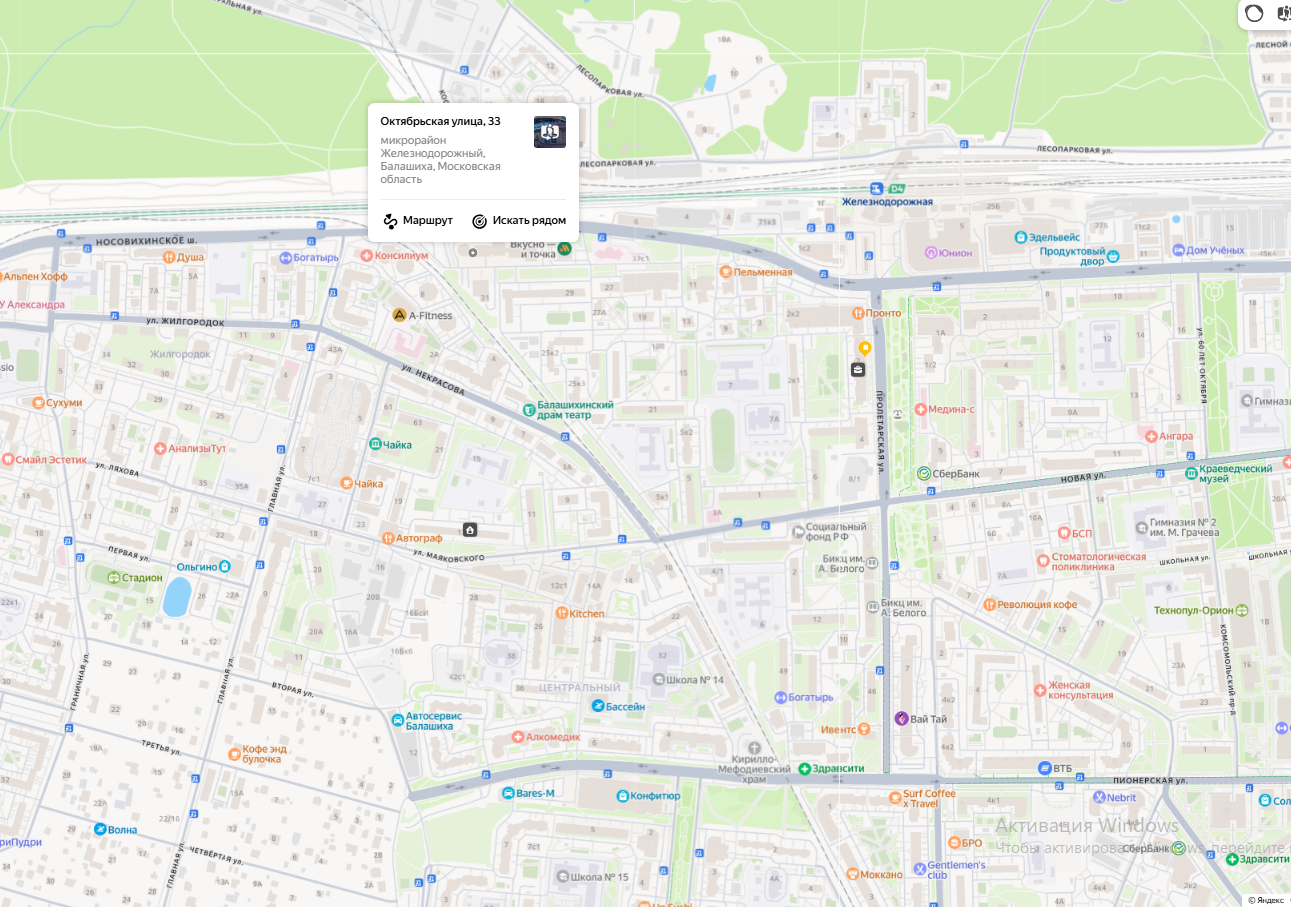1291x907 pixels.
Task: Click the Маршрут route button
Action: tap(418, 221)
